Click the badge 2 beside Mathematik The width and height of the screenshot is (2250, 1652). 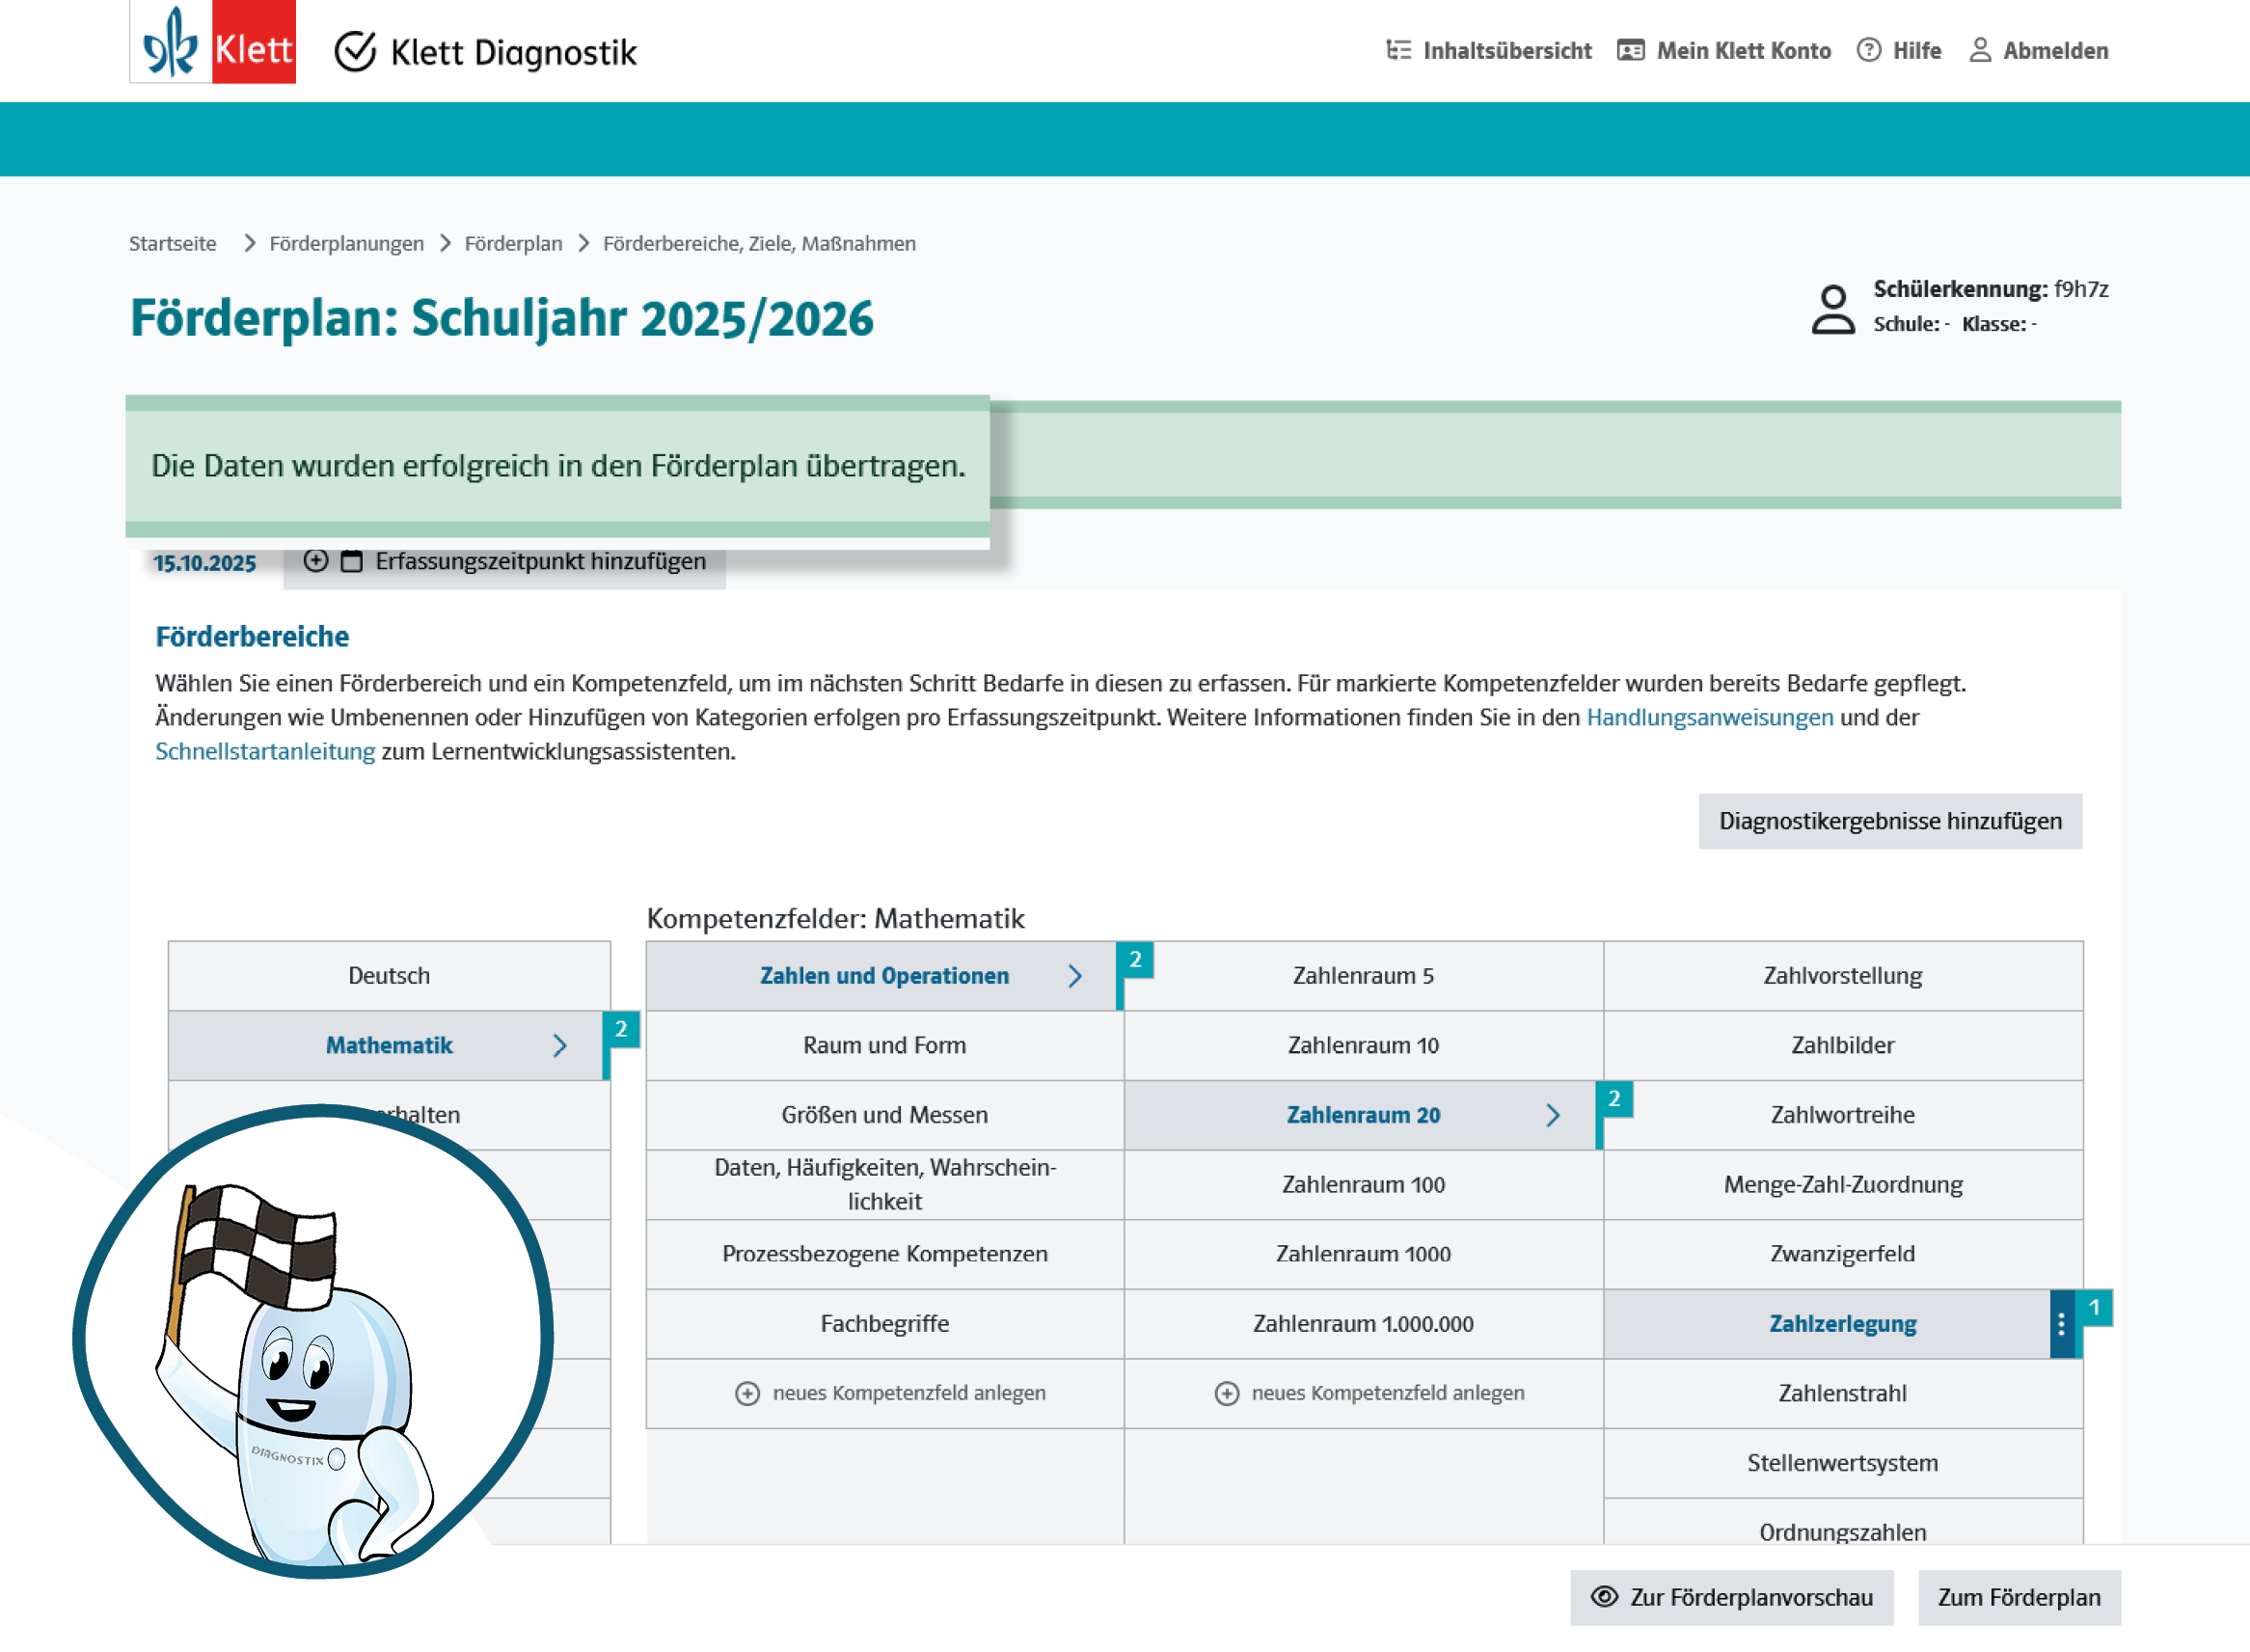click(621, 1030)
